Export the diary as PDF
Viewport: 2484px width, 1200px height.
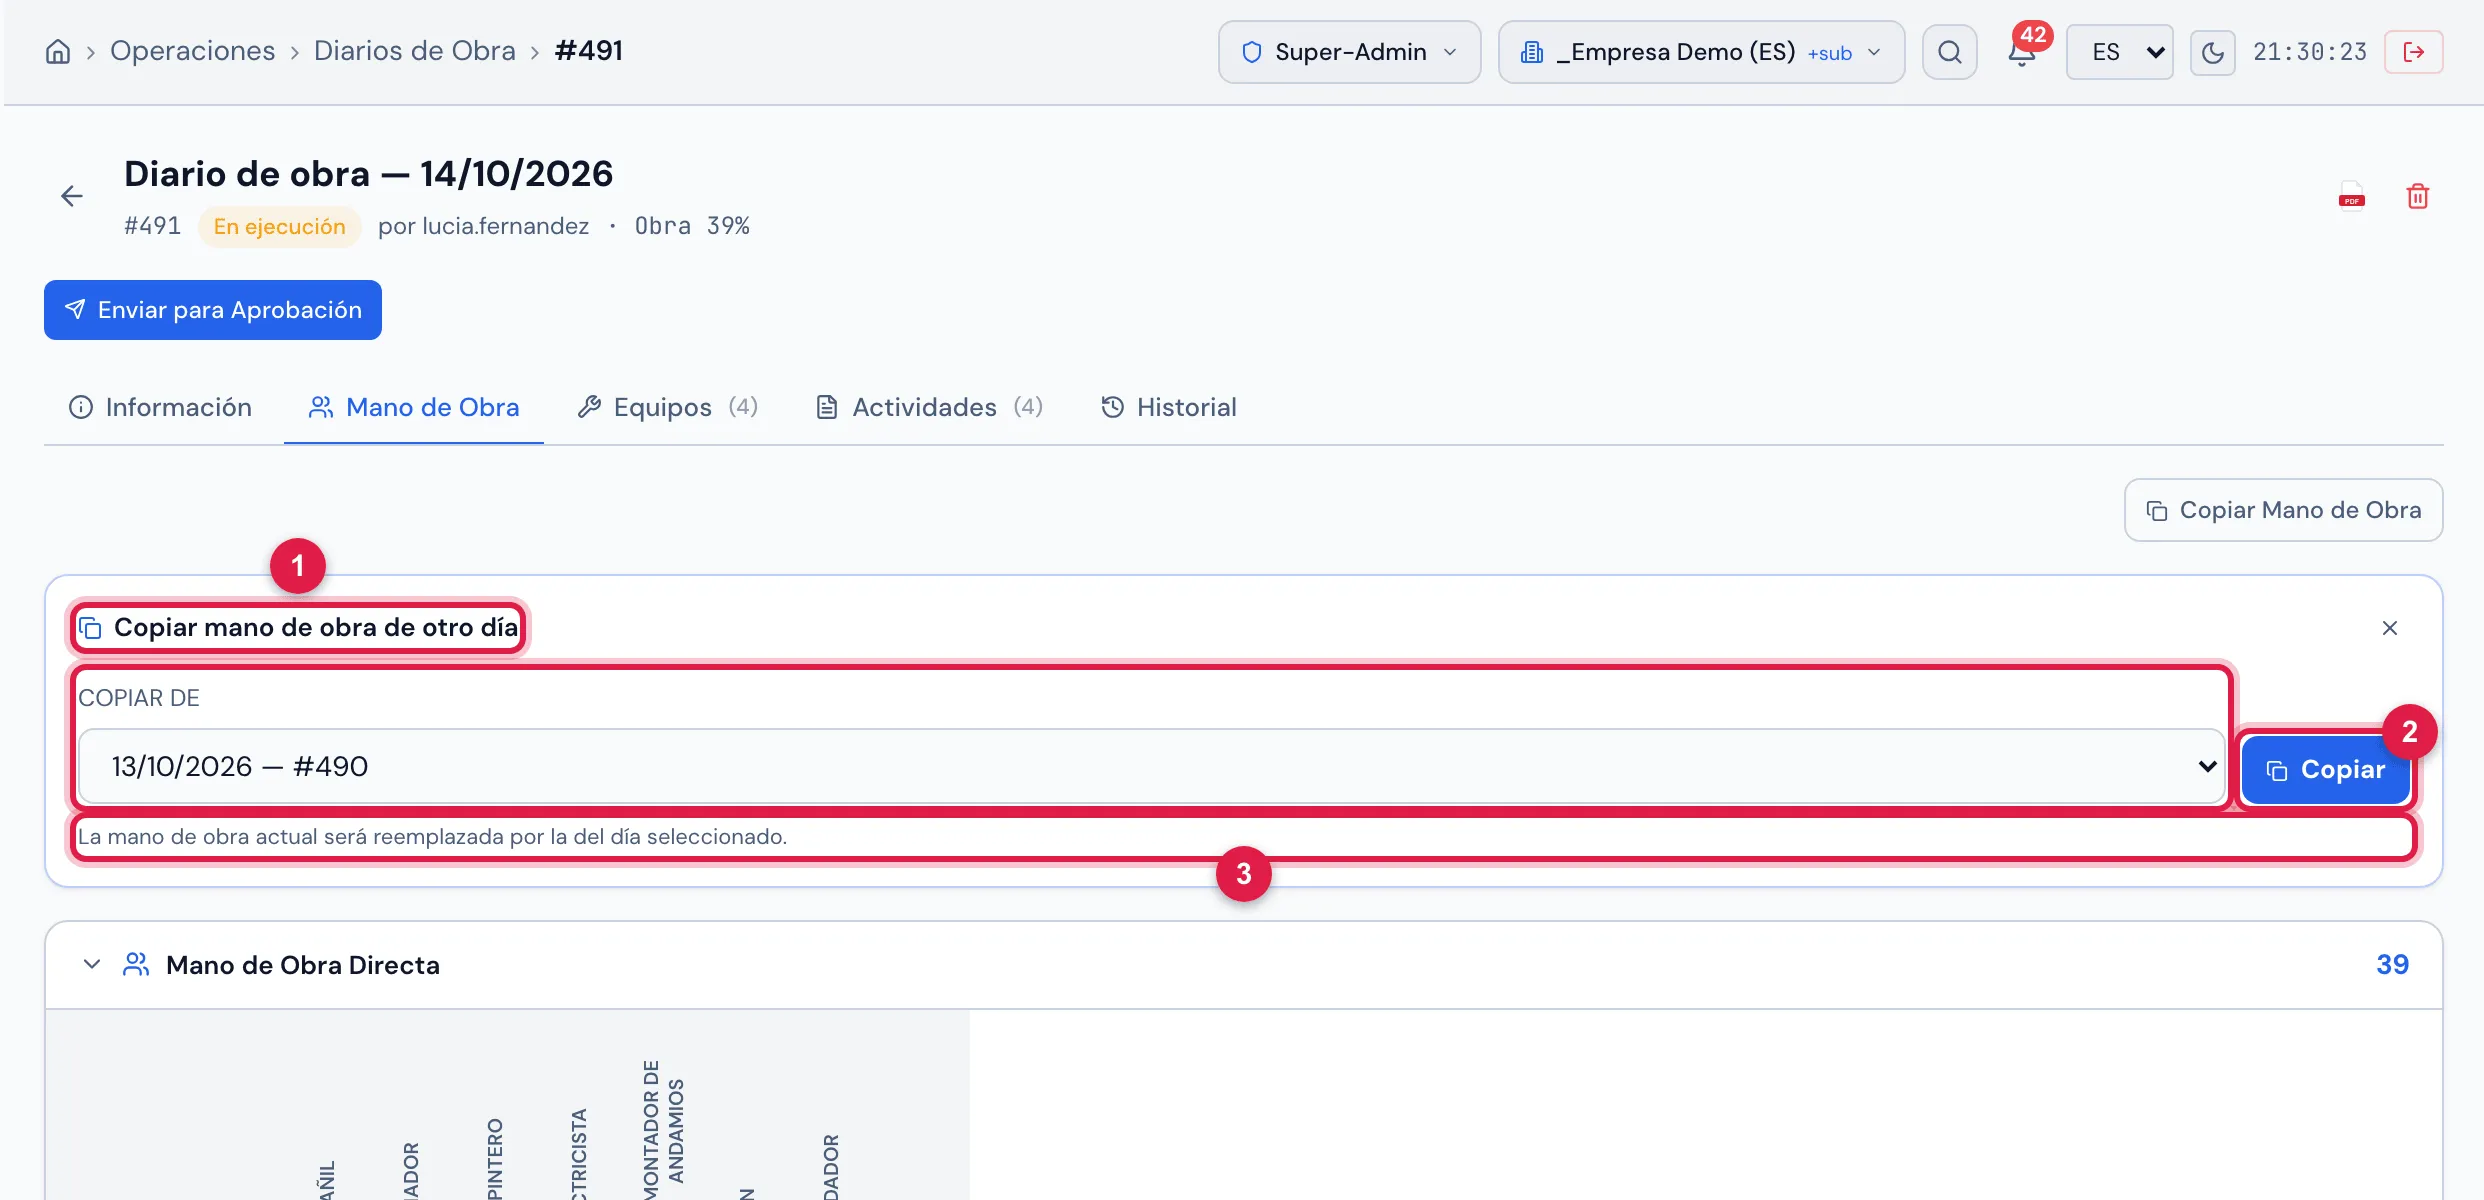[x=2352, y=196]
